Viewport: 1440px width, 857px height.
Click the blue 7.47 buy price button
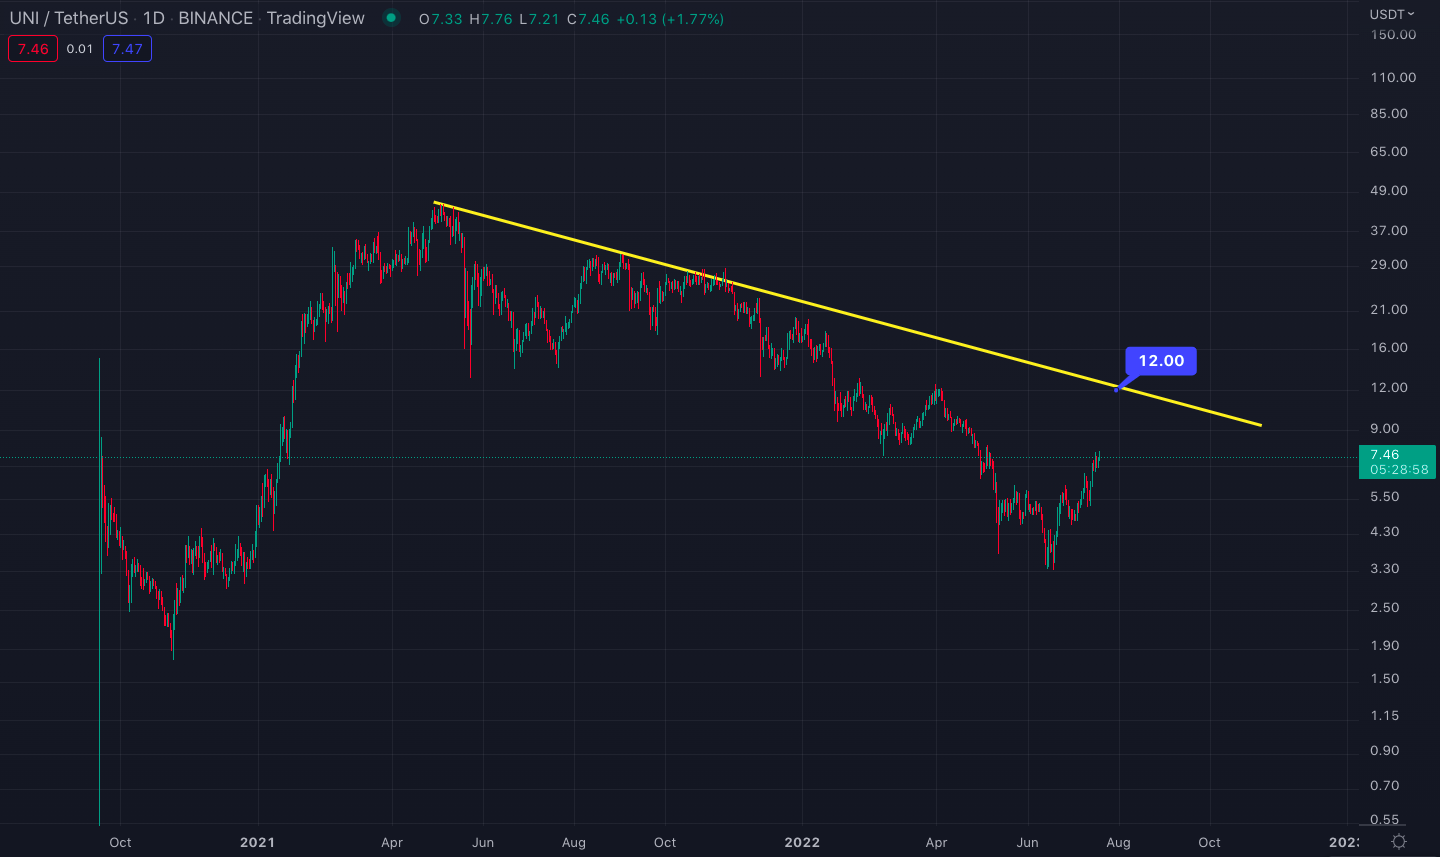127,49
